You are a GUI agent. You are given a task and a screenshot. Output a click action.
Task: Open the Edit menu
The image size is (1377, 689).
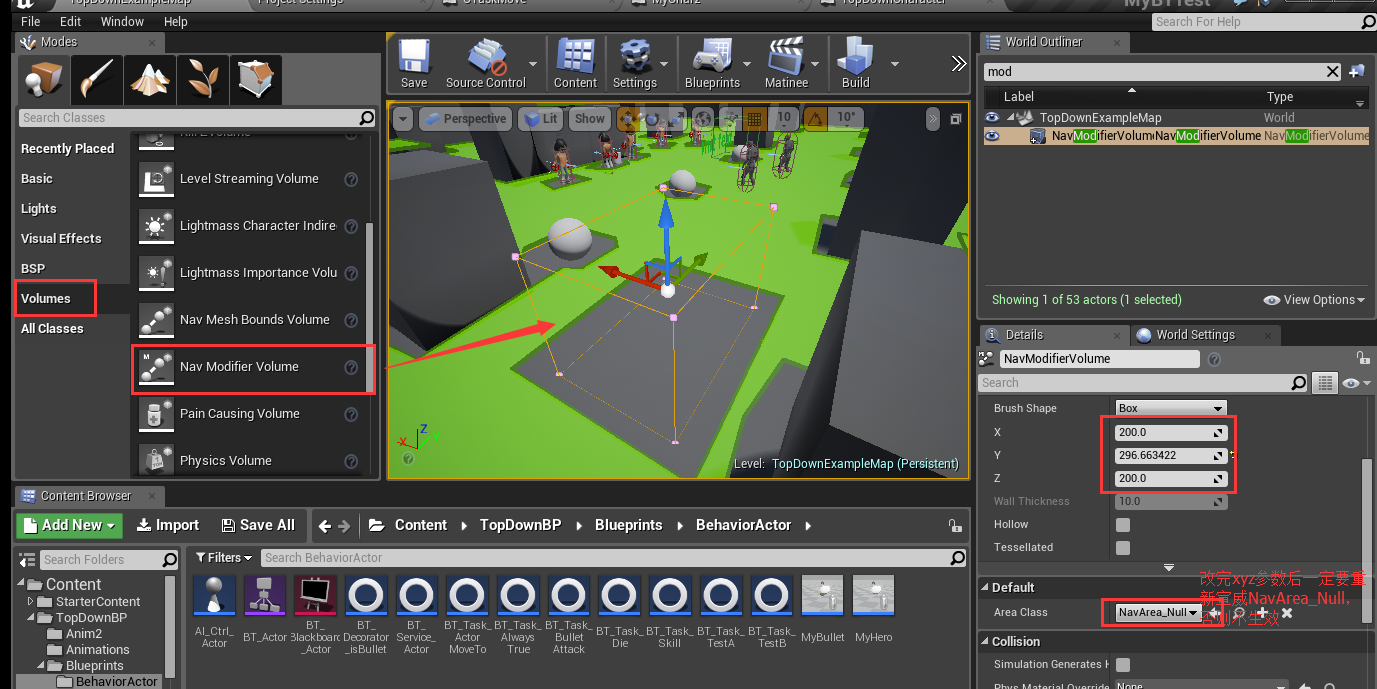[71, 21]
